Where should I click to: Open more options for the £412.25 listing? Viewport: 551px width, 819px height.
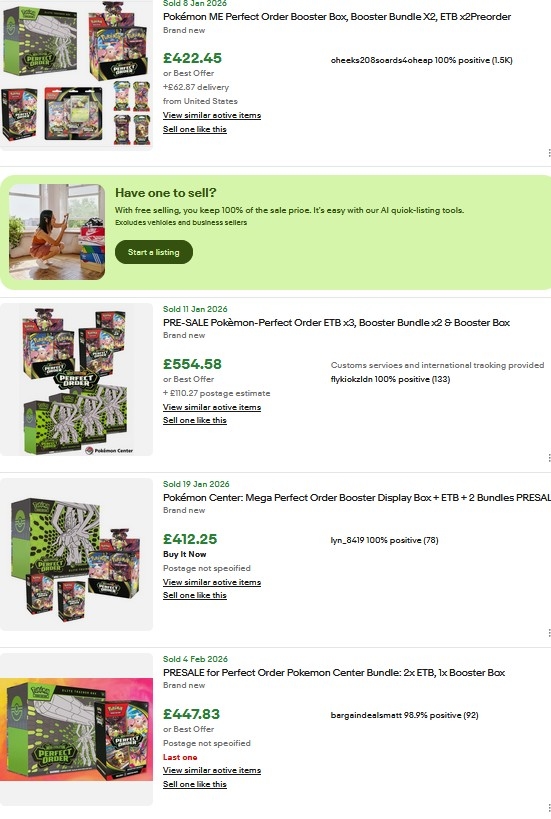(548, 633)
